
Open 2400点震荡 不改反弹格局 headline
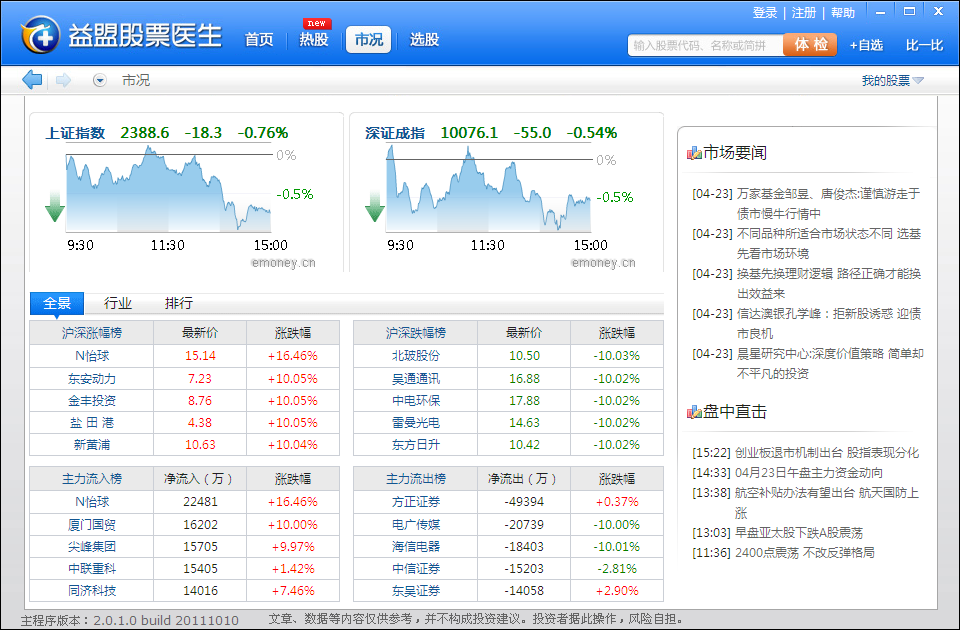tap(804, 553)
